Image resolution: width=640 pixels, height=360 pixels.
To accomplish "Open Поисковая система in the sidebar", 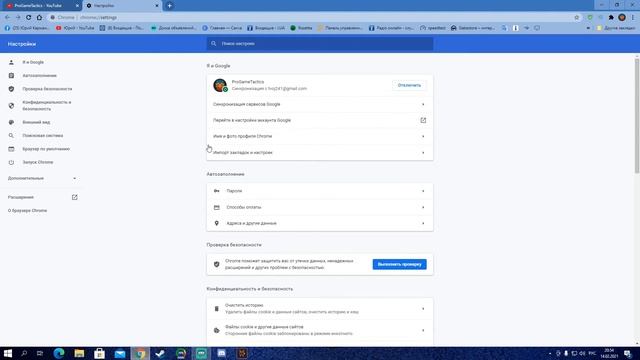I will click(x=41, y=136).
